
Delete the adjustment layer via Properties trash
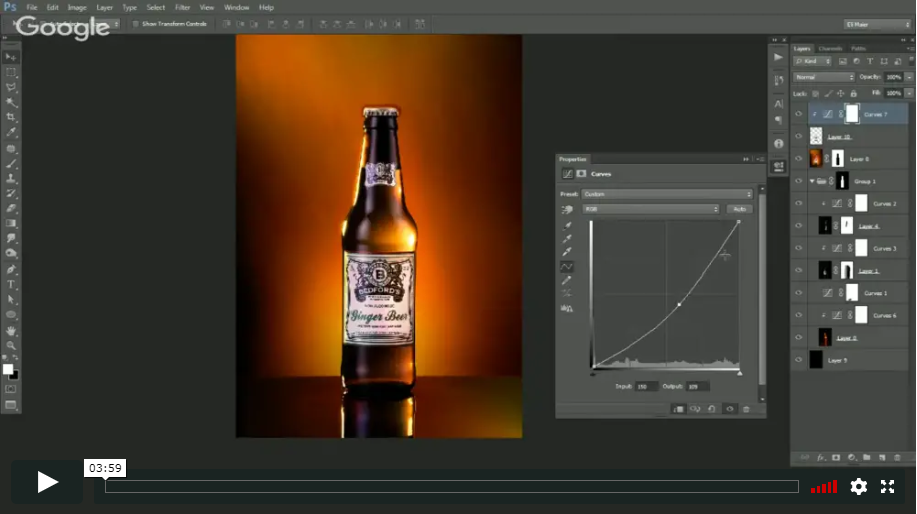tap(746, 409)
